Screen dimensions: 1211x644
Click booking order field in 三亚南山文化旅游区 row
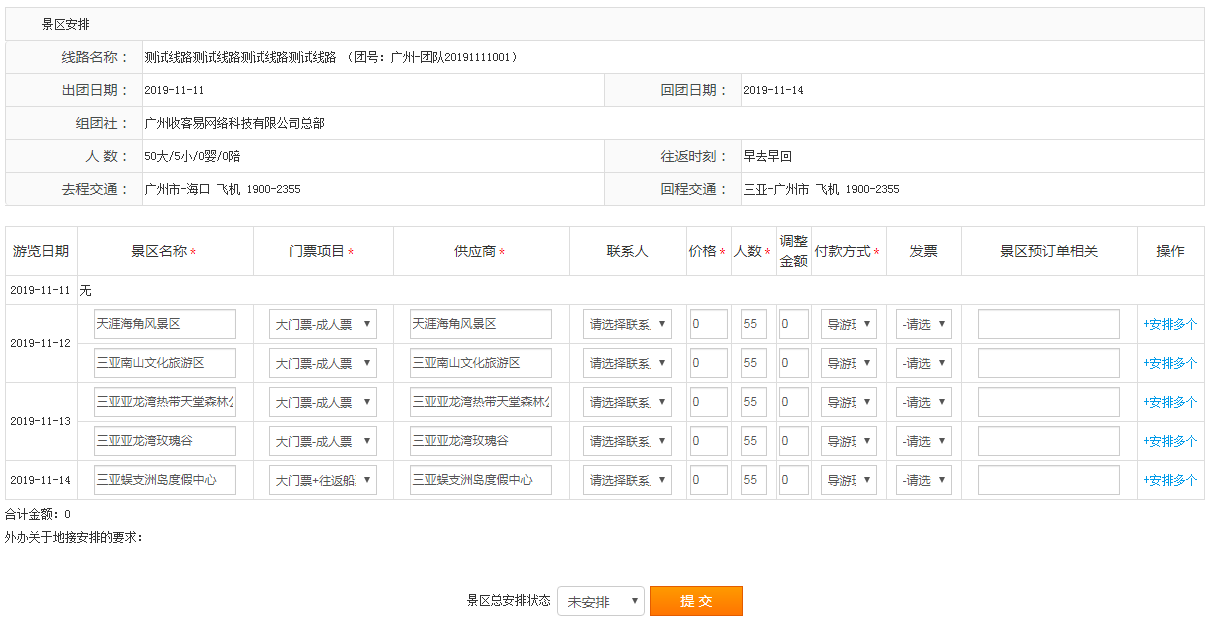coord(1048,363)
